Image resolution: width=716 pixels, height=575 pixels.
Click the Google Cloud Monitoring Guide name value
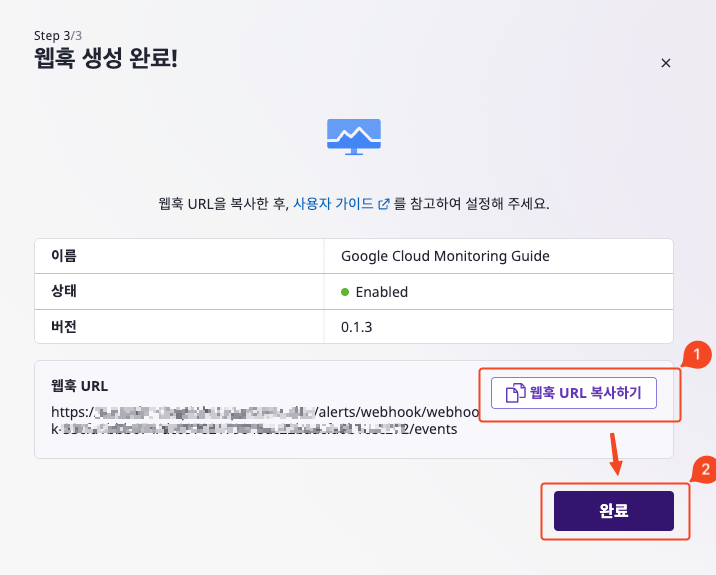pyautogui.click(x=445, y=256)
